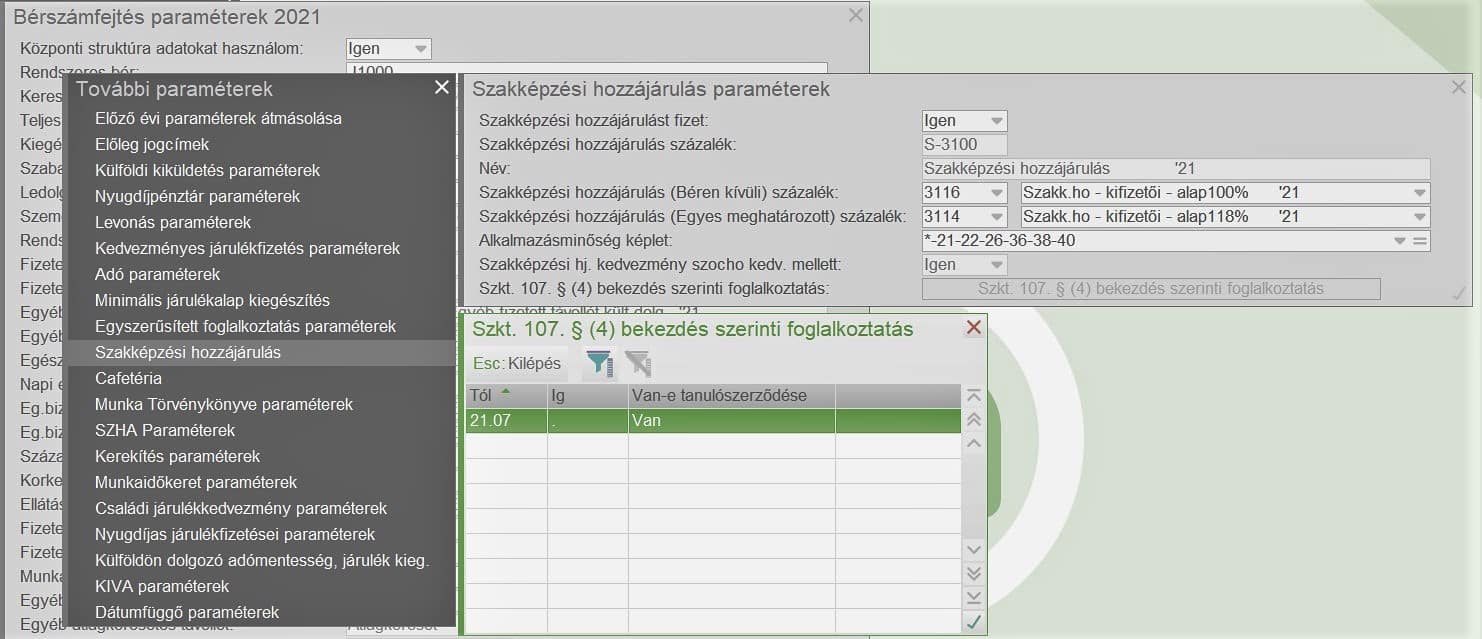
Task: Confirm selection with green checkmark in table window
Action: click(x=974, y=621)
